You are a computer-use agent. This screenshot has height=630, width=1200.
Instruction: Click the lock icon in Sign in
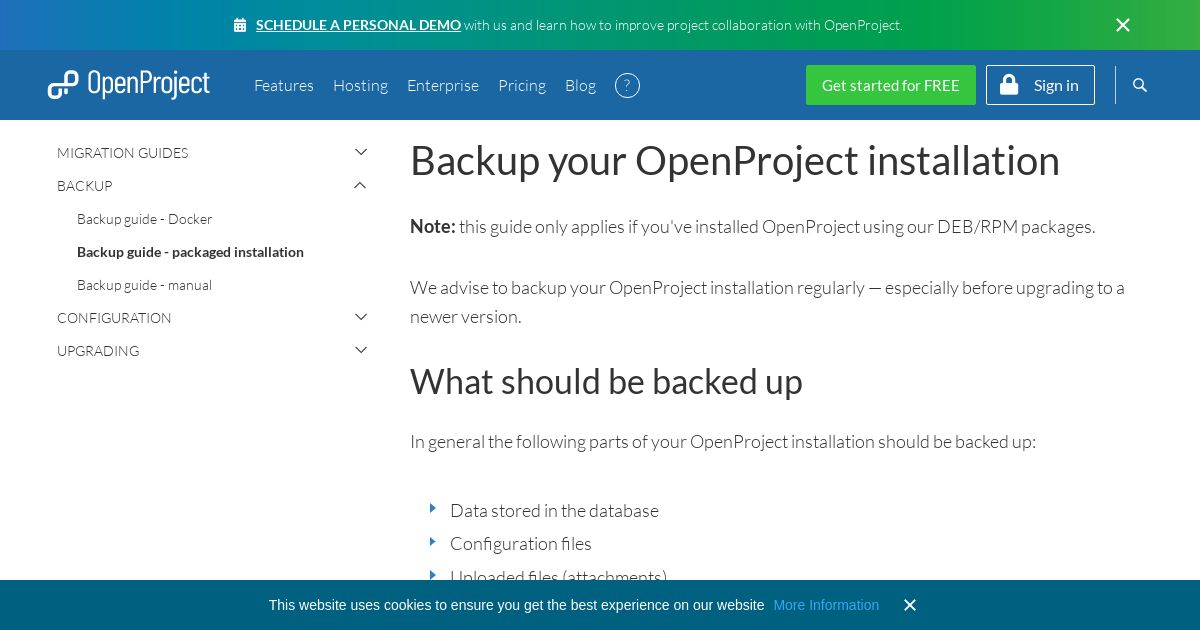[x=1009, y=85]
